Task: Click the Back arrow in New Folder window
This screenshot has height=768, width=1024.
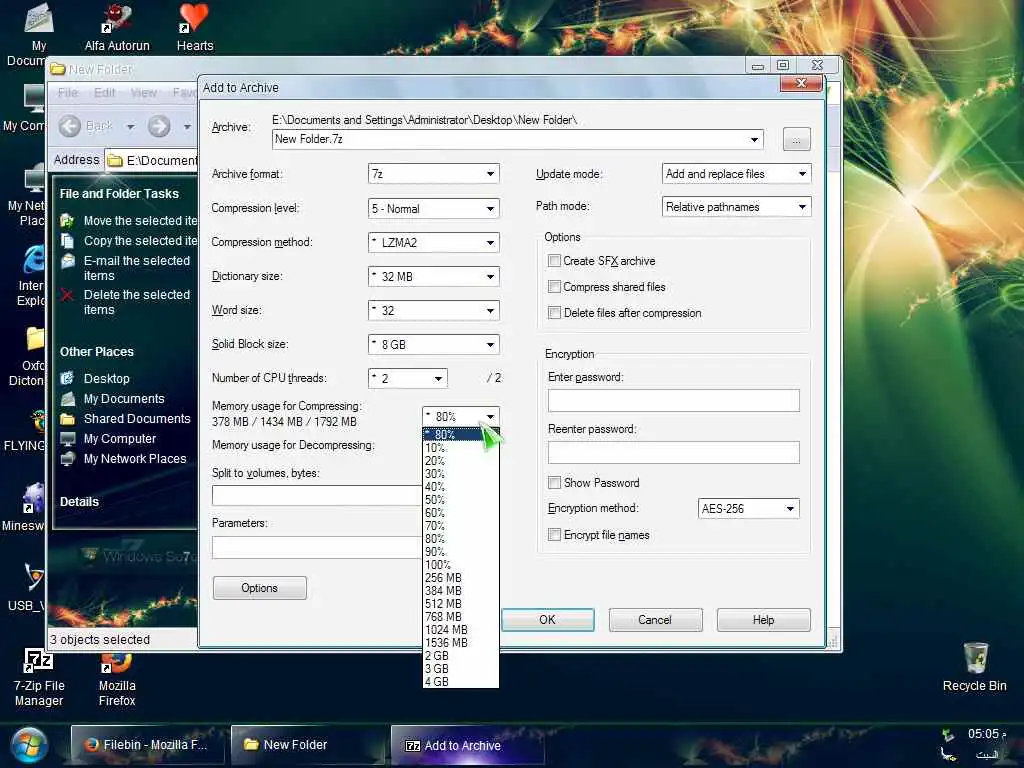Action: [71, 126]
